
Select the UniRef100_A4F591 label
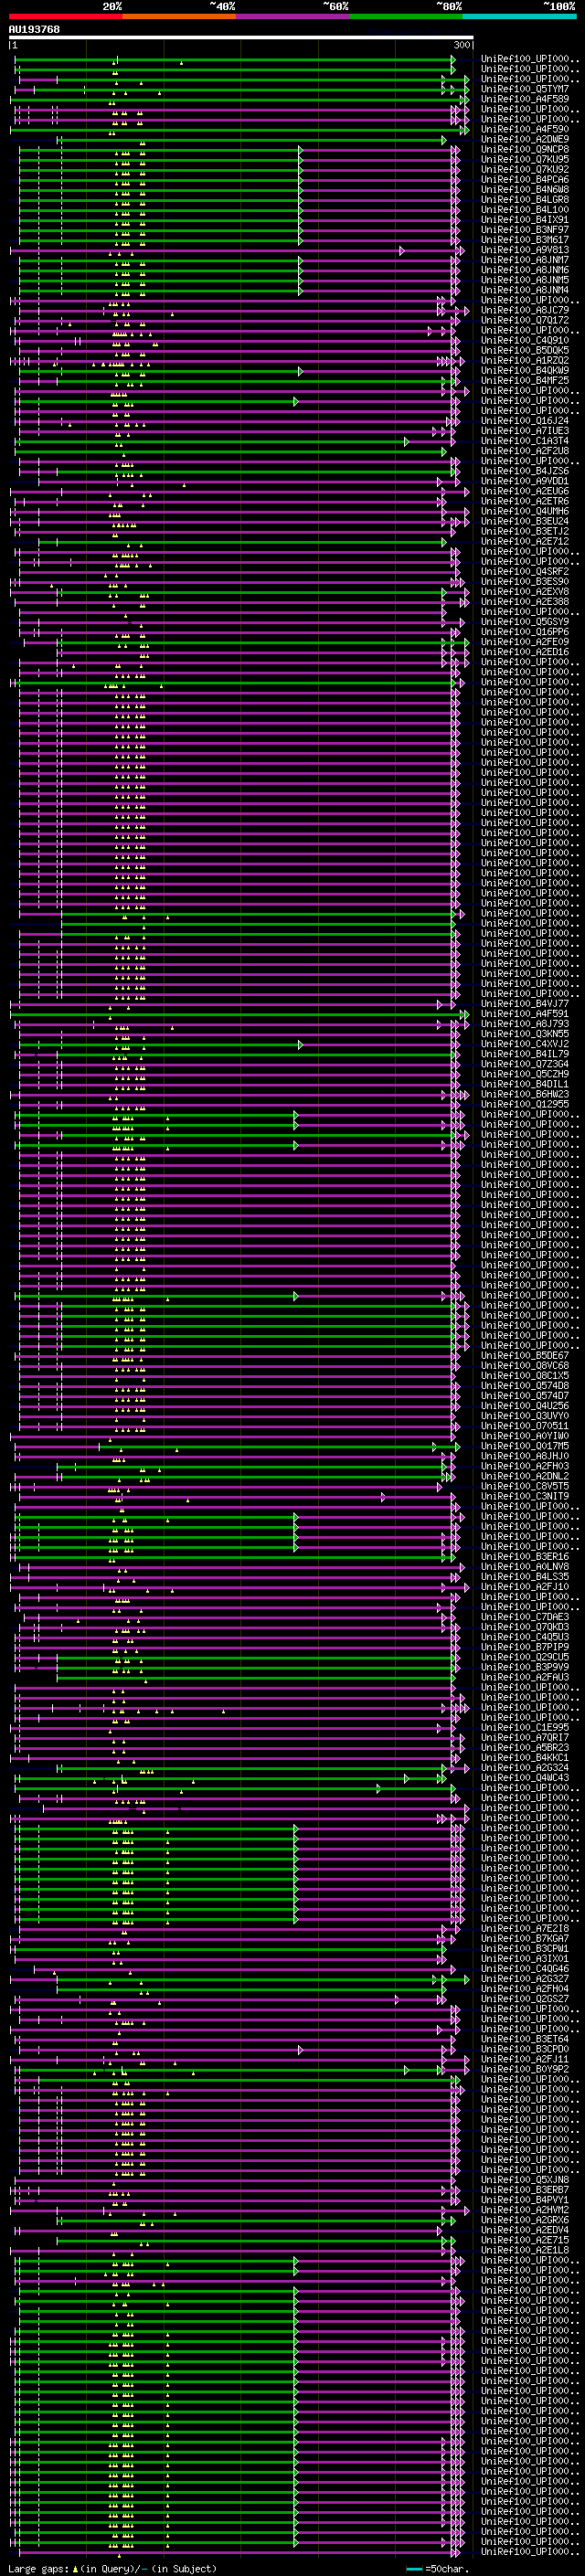(525, 1013)
